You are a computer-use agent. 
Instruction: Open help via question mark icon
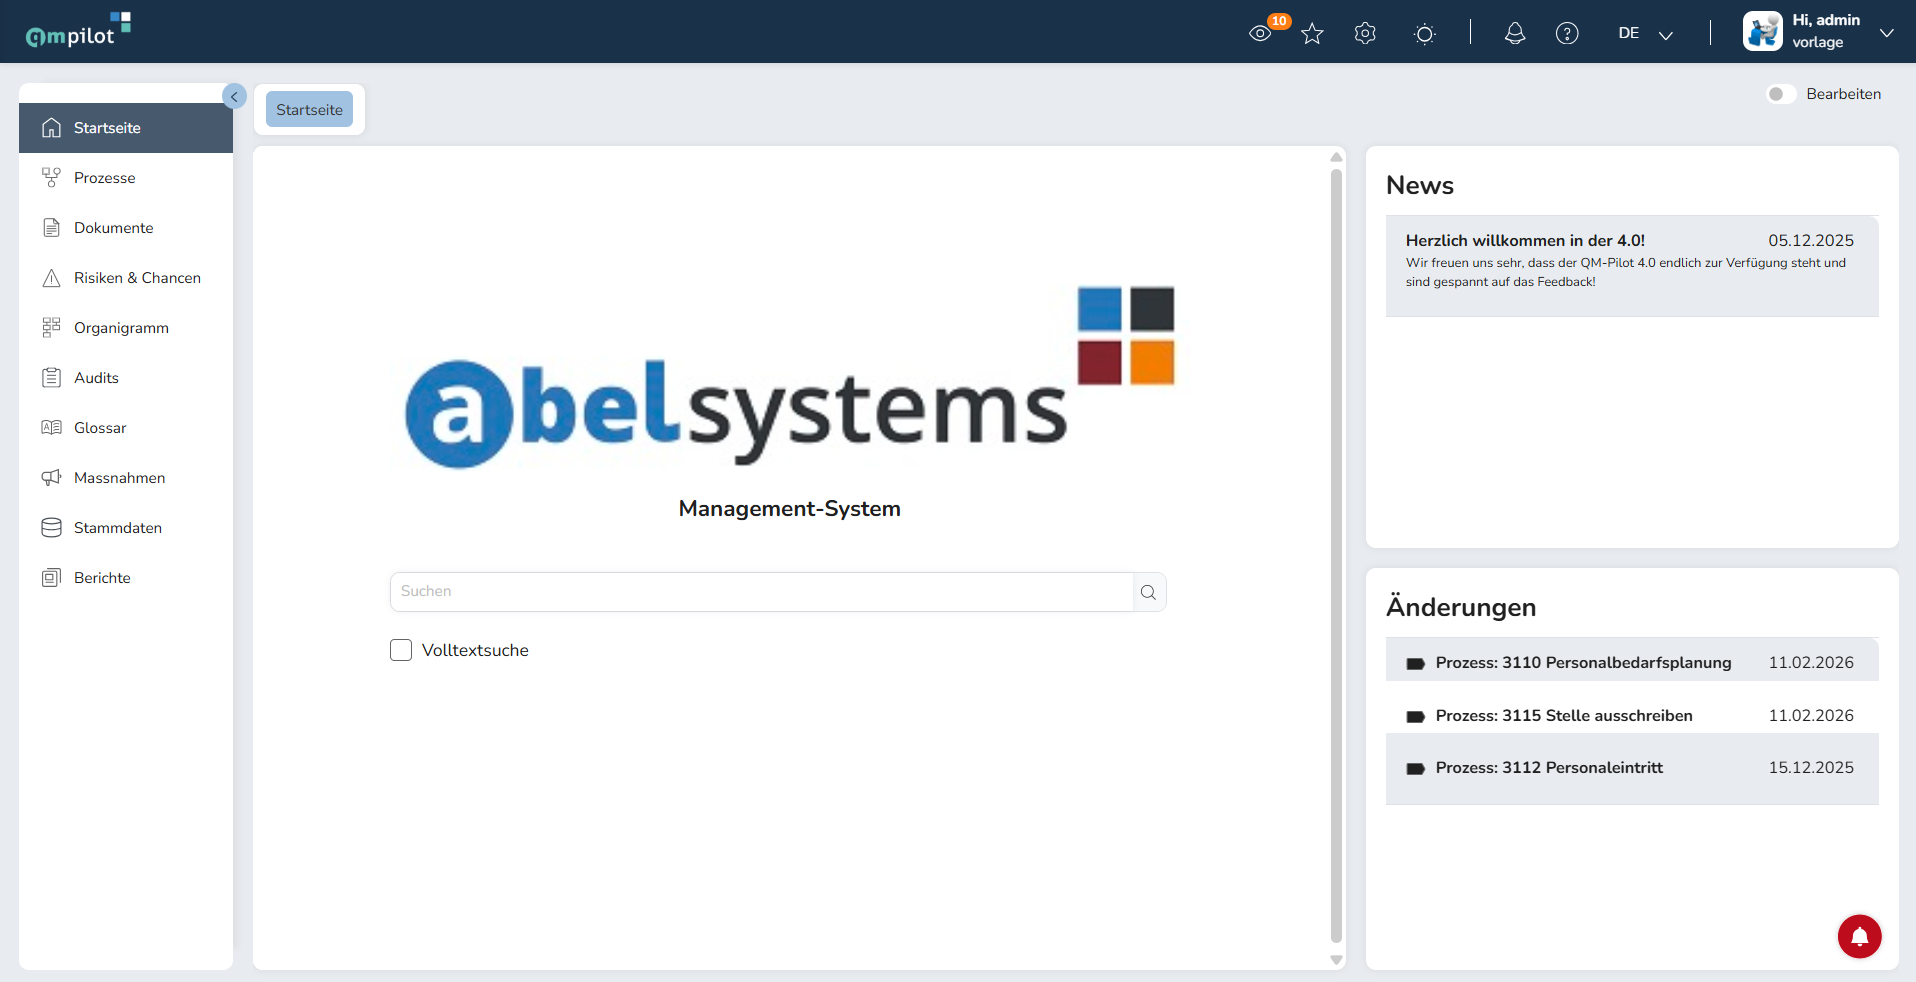tap(1567, 34)
